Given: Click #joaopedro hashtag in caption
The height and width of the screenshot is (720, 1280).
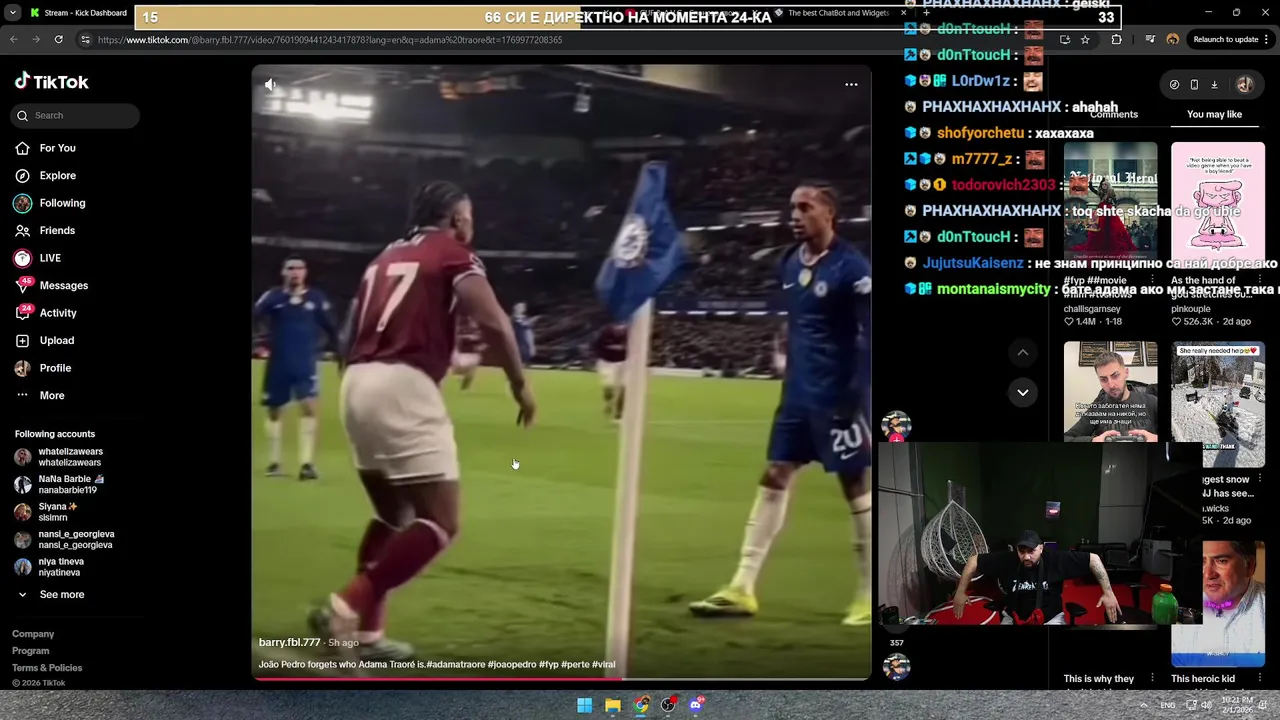Looking at the screenshot, I should 512,665.
